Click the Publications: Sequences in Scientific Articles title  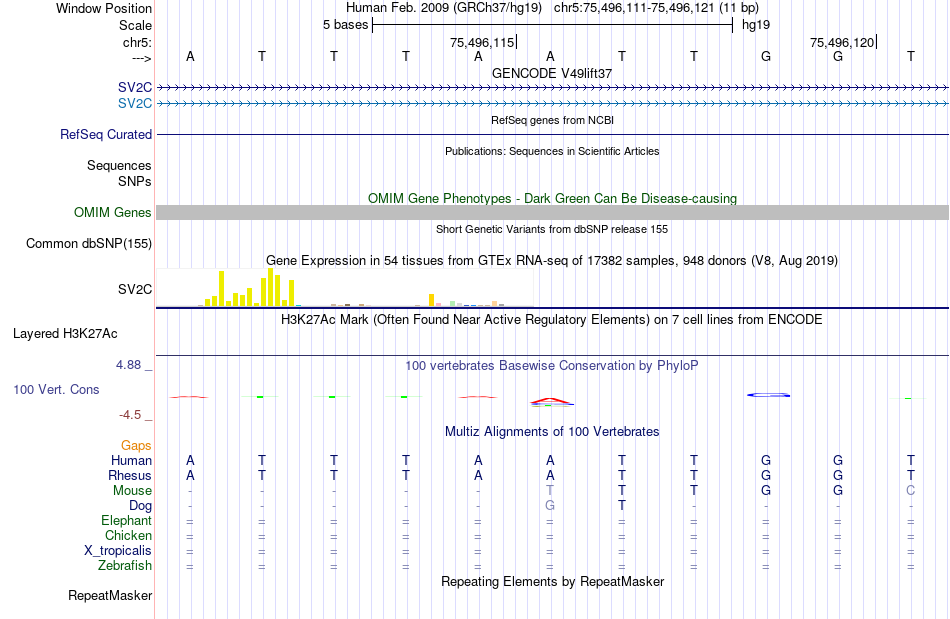click(x=552, y=151)
